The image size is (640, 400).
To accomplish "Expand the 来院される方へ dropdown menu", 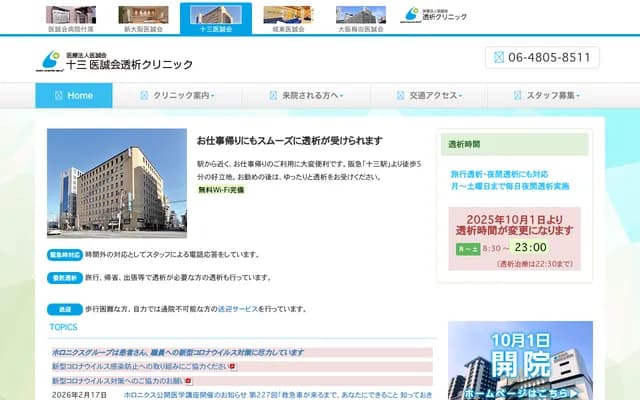I will pyautogui.click(x=312, y=95).
